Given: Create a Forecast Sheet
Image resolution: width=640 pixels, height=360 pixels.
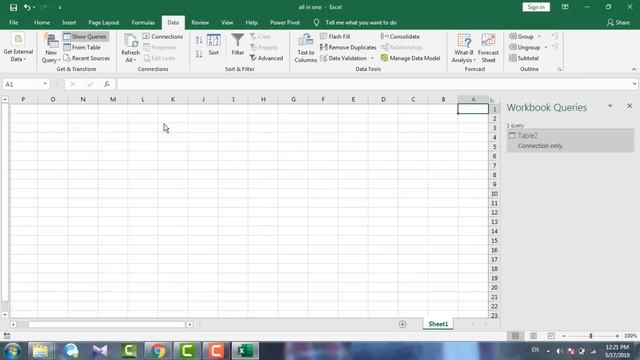Looking at the screenshot, I should [x=488, y=48].
